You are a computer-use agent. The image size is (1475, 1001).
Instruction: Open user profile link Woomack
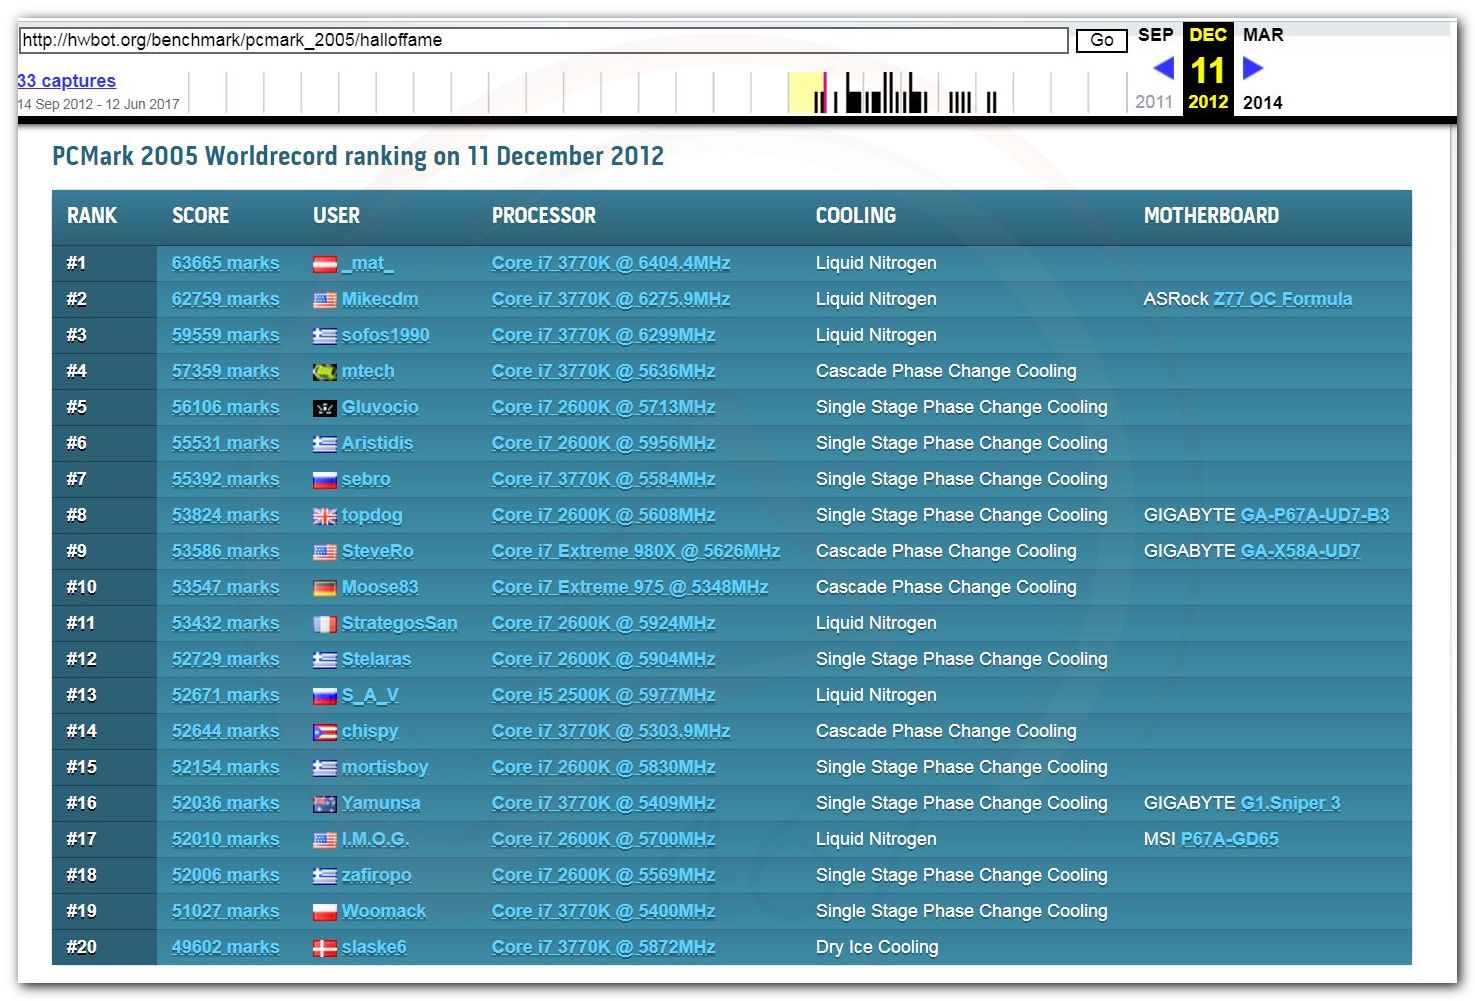tap(384, 911)
